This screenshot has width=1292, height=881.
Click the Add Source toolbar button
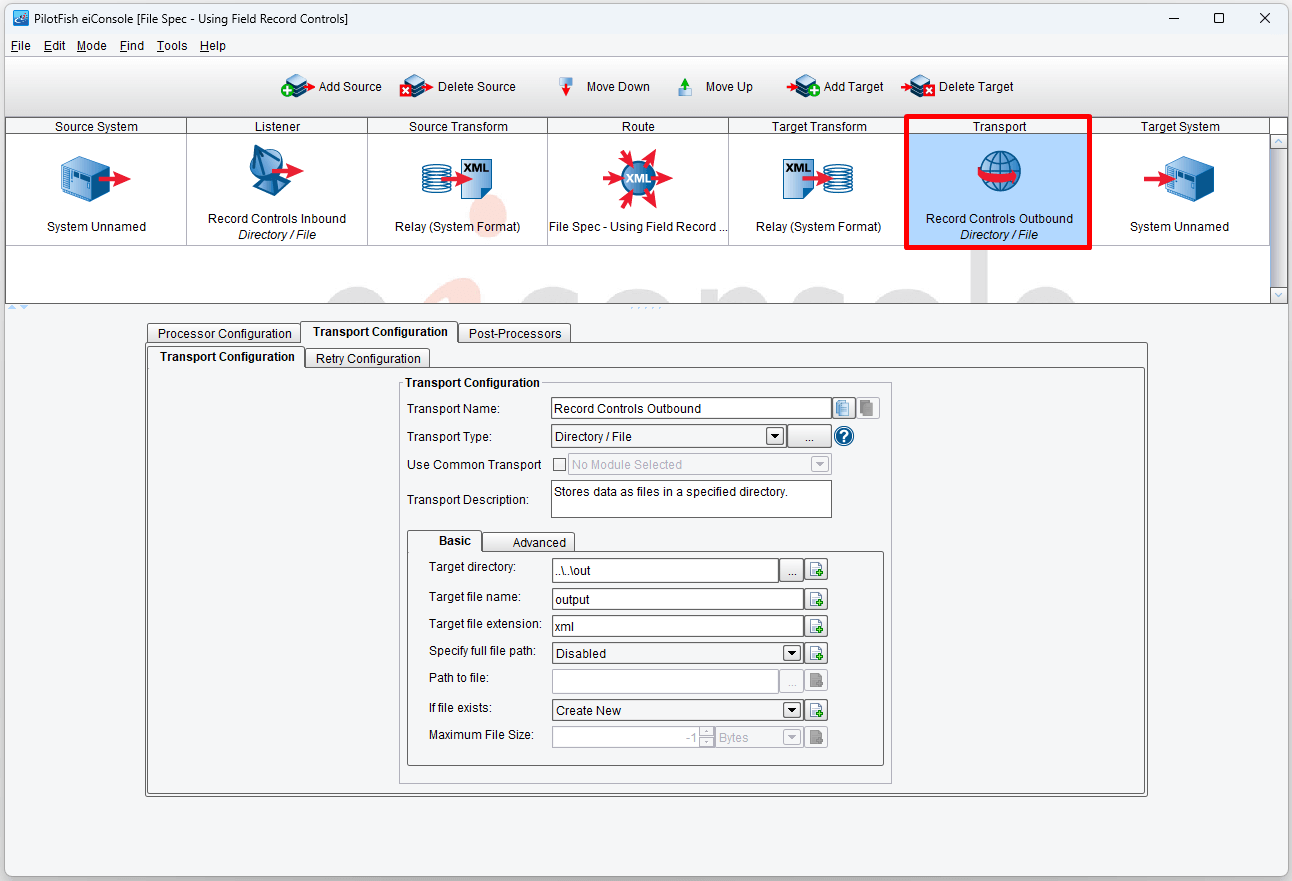[331, 87]
